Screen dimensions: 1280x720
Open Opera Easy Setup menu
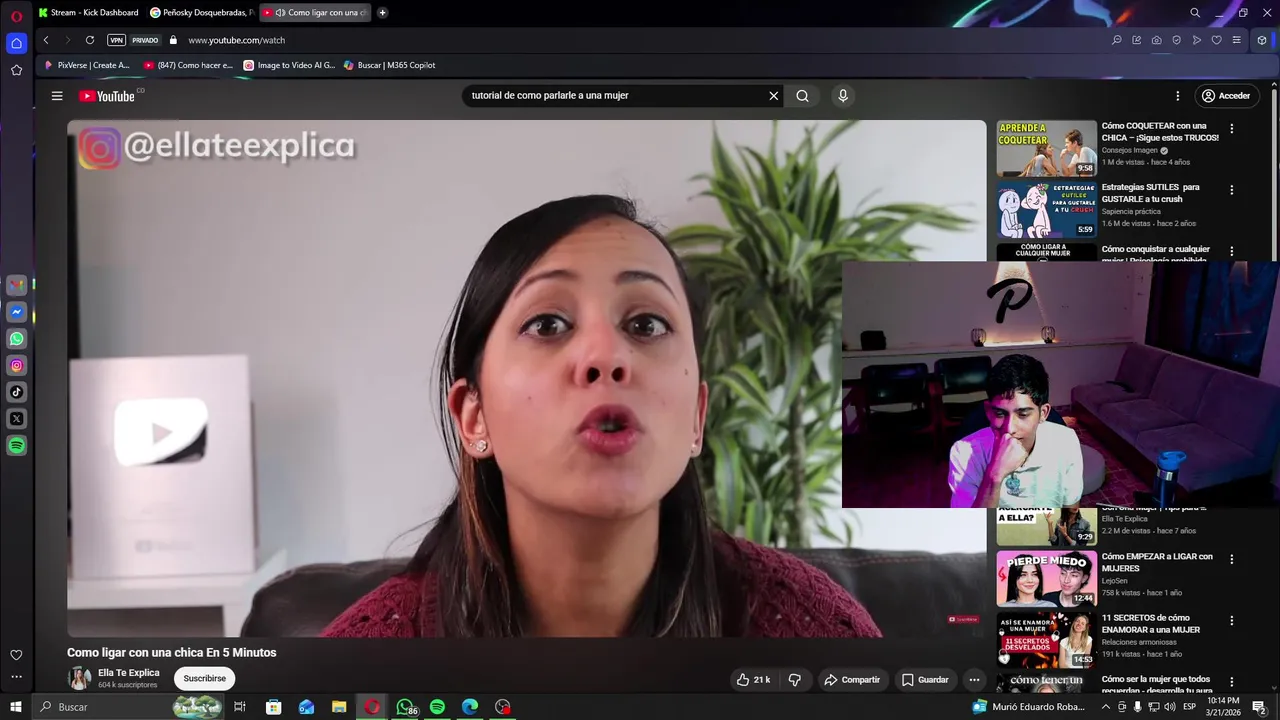tap(1237, 40)
